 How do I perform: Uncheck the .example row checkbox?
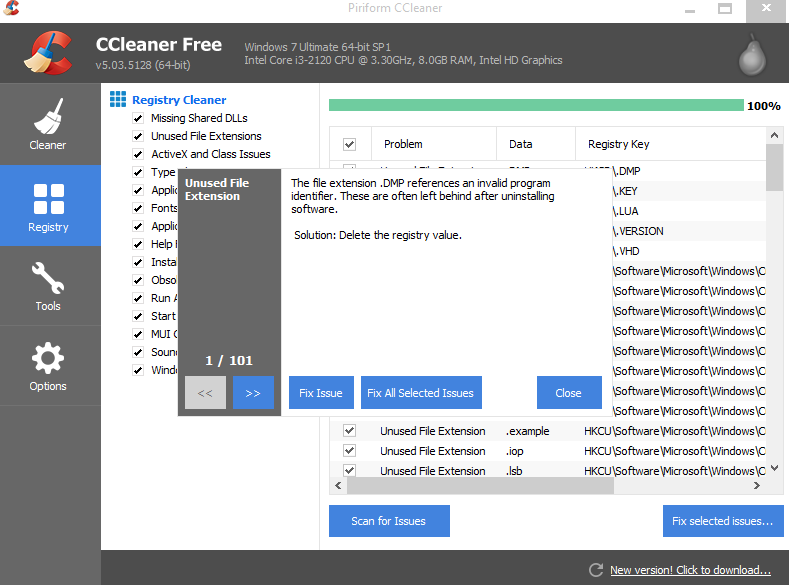350,431
